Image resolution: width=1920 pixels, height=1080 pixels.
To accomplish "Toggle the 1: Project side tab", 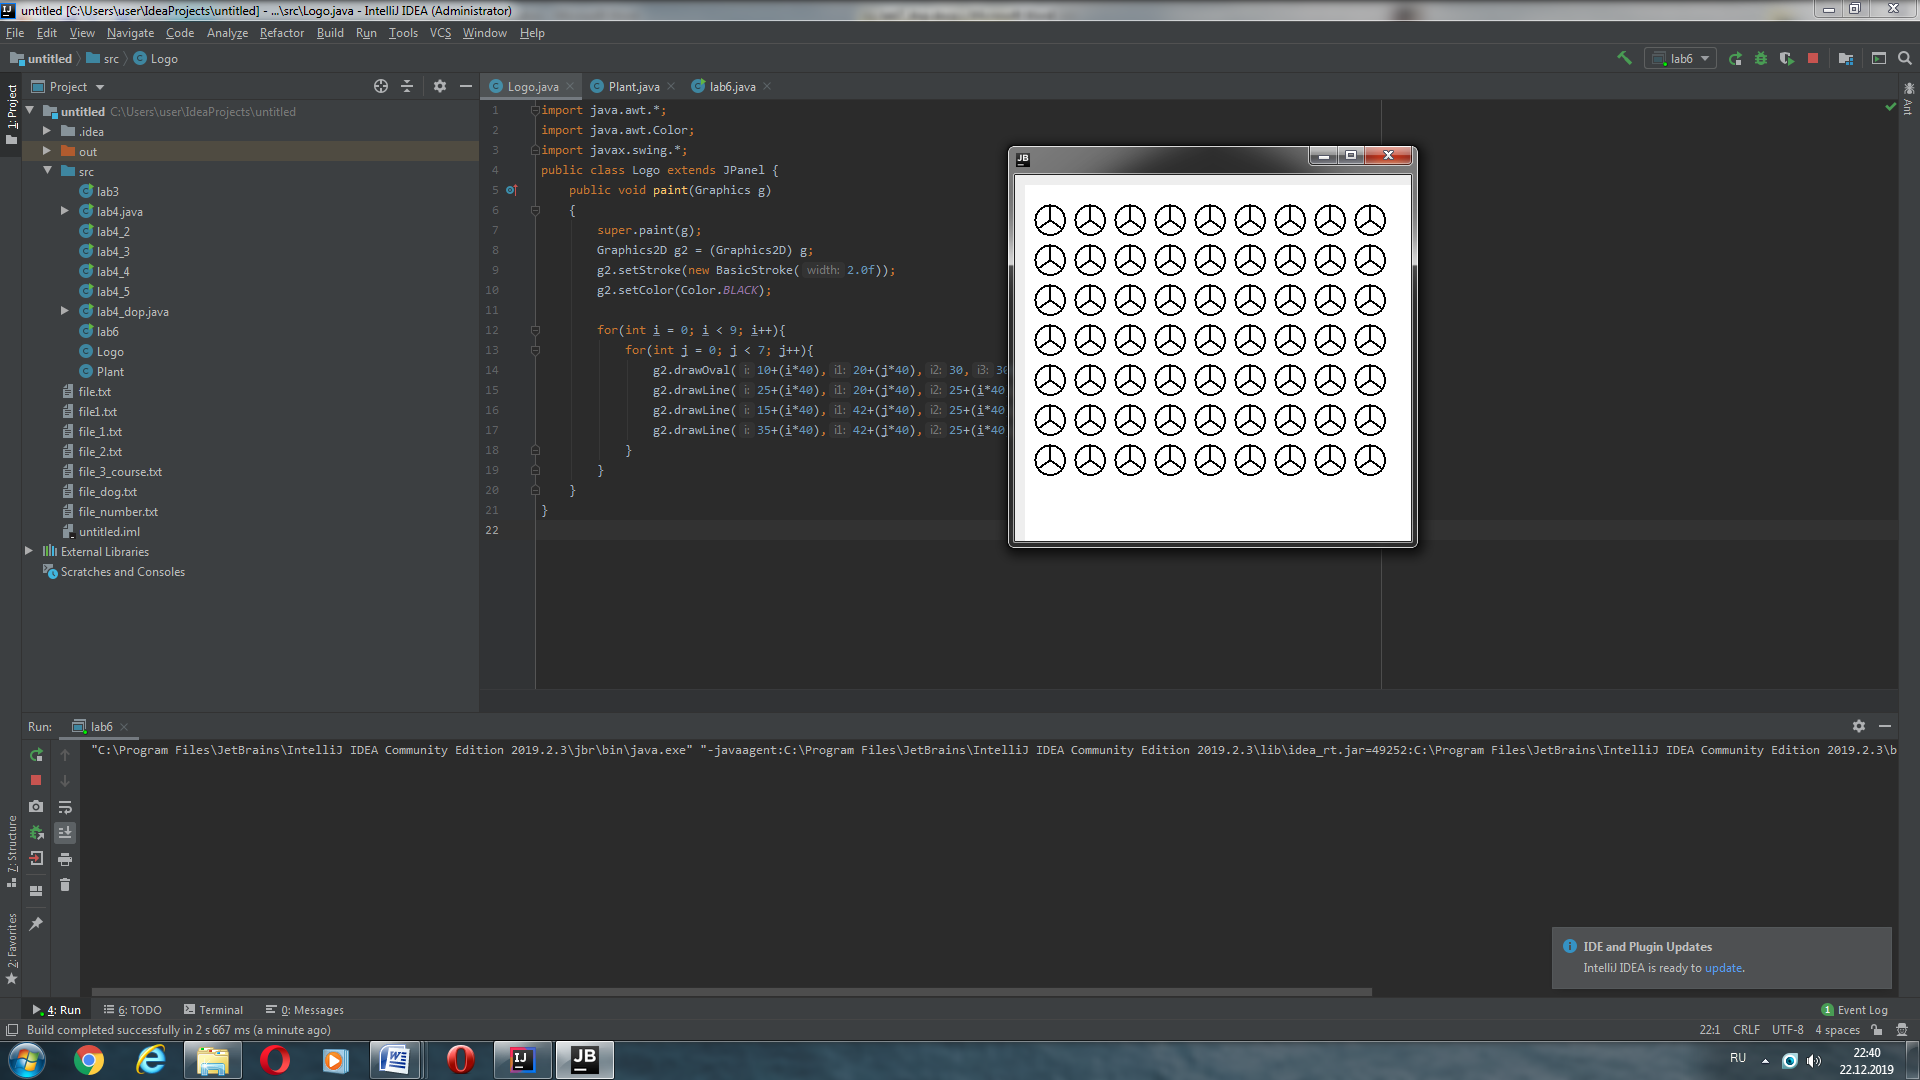I will tap(11, 113).
